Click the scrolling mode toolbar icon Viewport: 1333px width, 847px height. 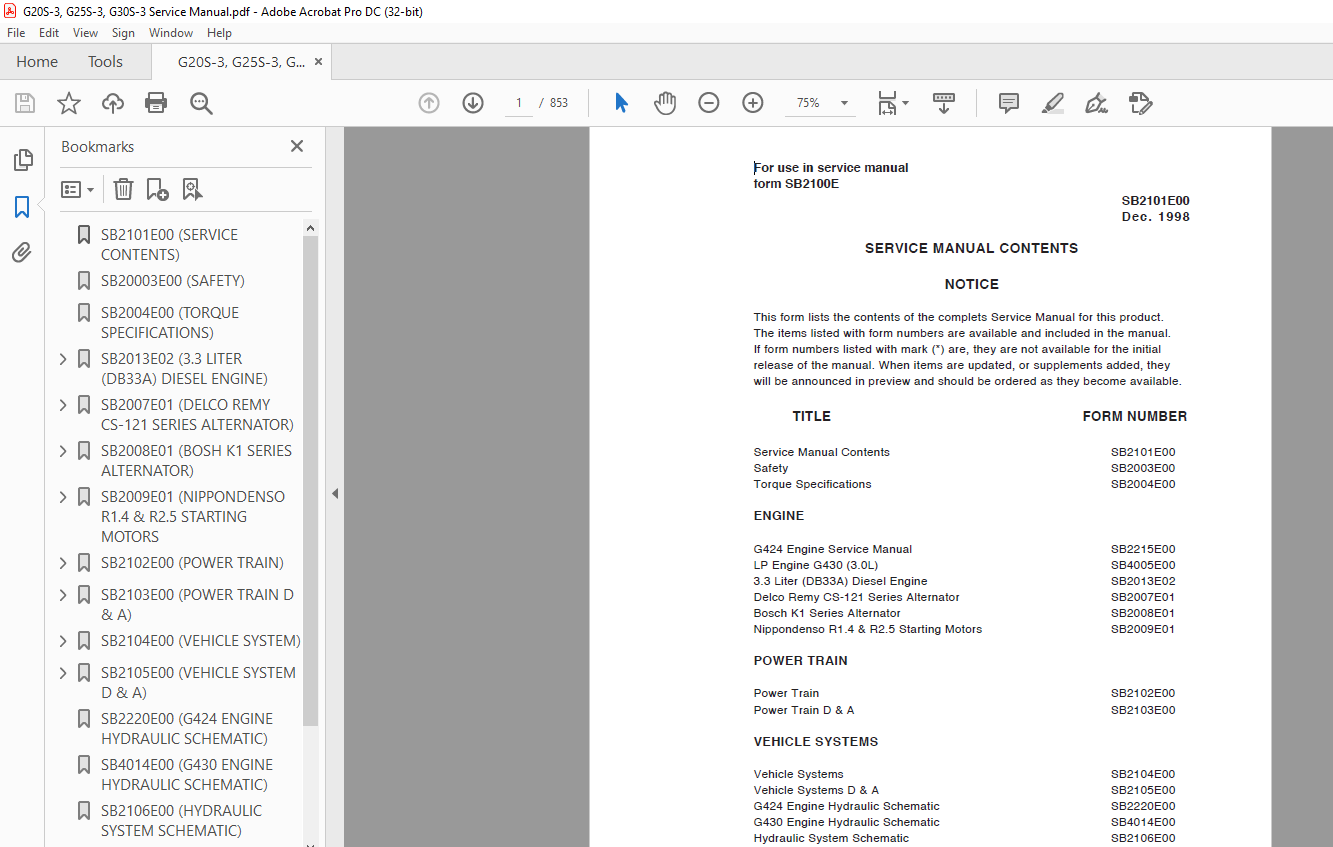pos(944,103)
